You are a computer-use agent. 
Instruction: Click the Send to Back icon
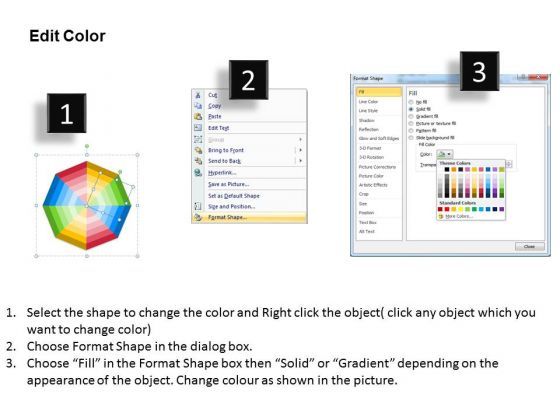point(198,161)
